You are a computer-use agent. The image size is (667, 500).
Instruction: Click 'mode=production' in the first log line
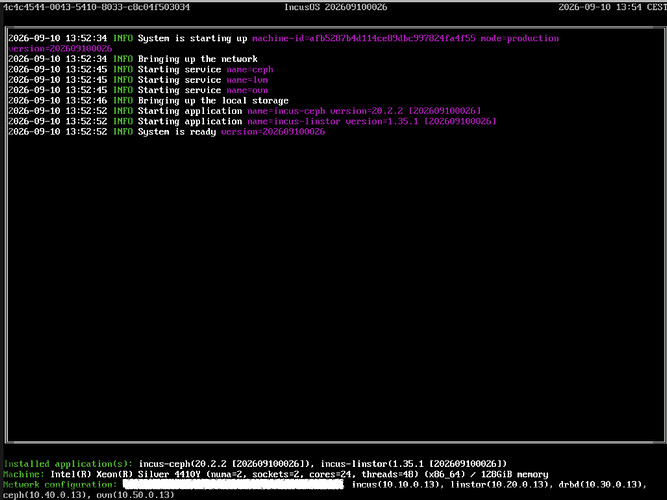520,38
